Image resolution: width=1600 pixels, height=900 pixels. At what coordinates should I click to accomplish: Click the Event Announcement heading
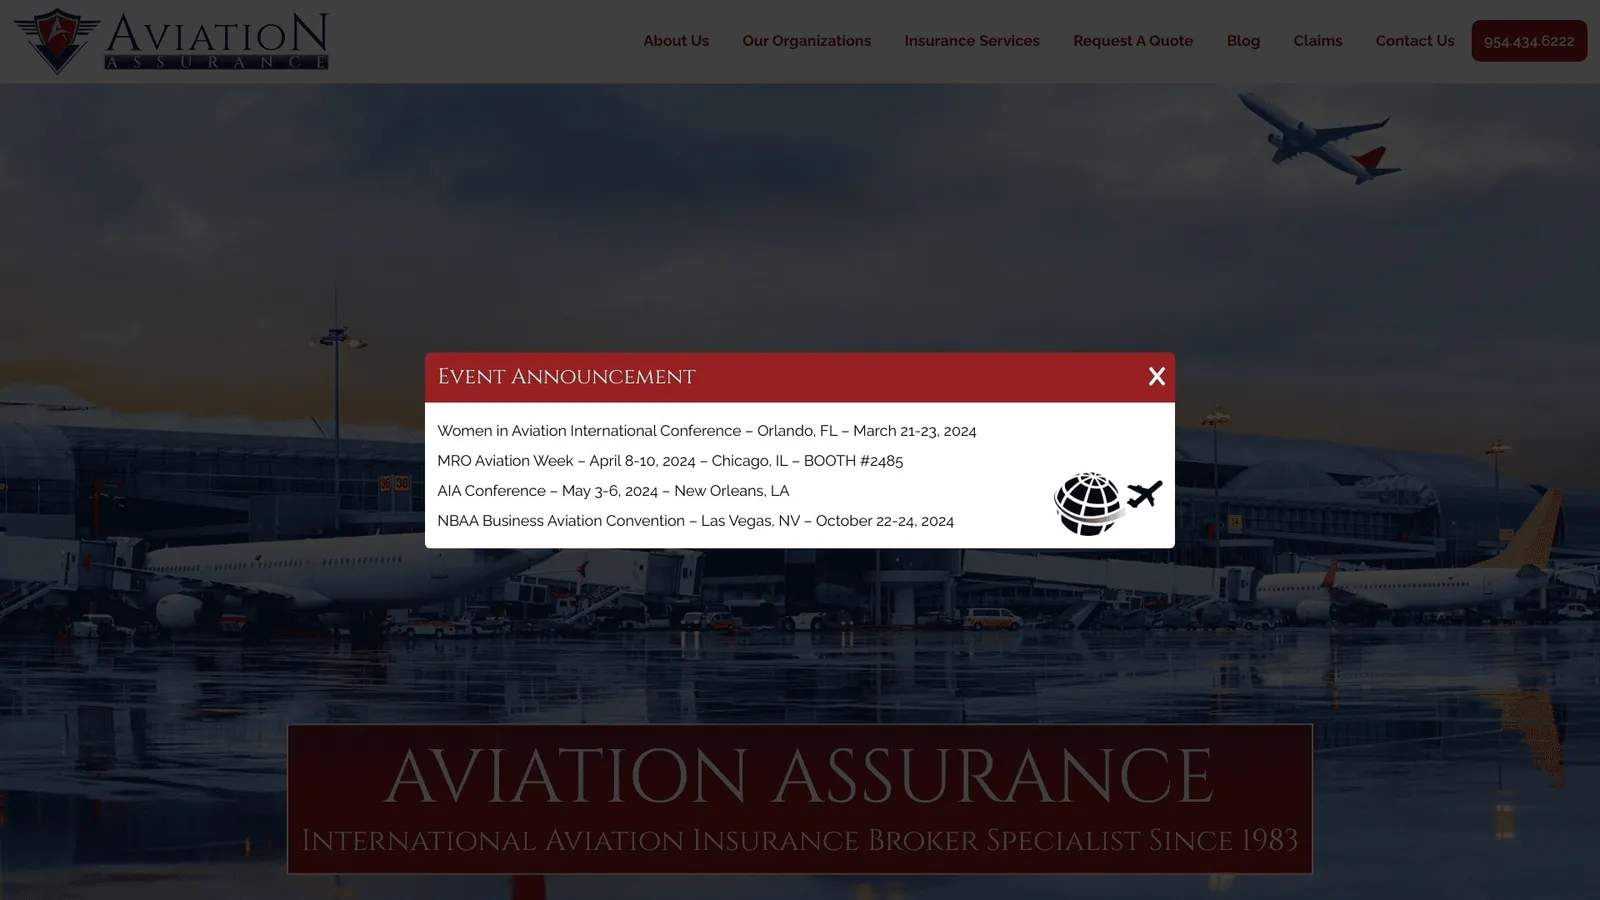(x=566, y=377)
